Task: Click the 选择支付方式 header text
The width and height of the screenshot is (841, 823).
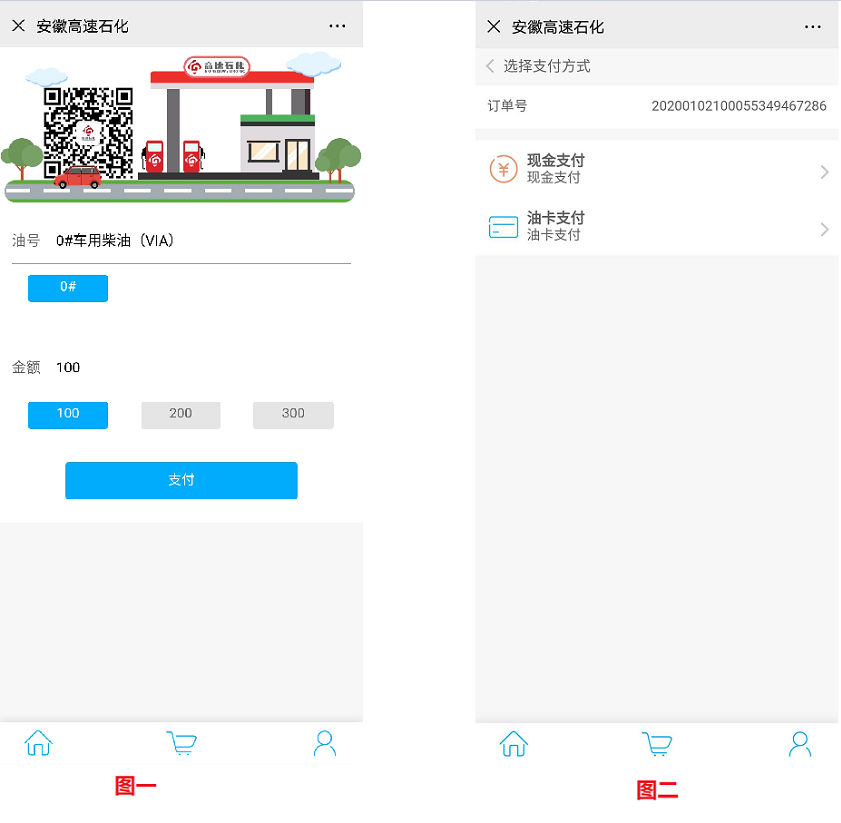Action: tap(547, 66)
